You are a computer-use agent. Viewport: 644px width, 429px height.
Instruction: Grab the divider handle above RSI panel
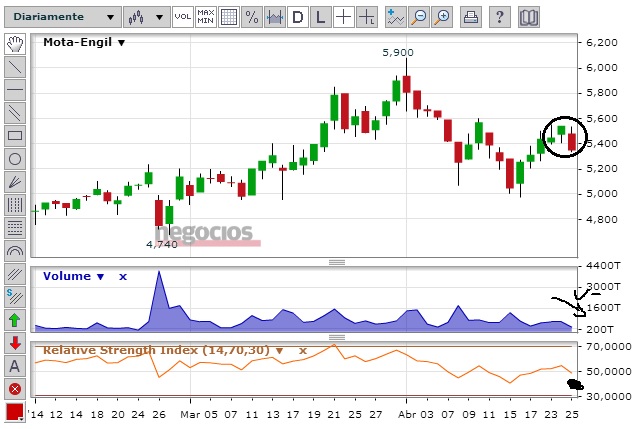coord(337,337)
